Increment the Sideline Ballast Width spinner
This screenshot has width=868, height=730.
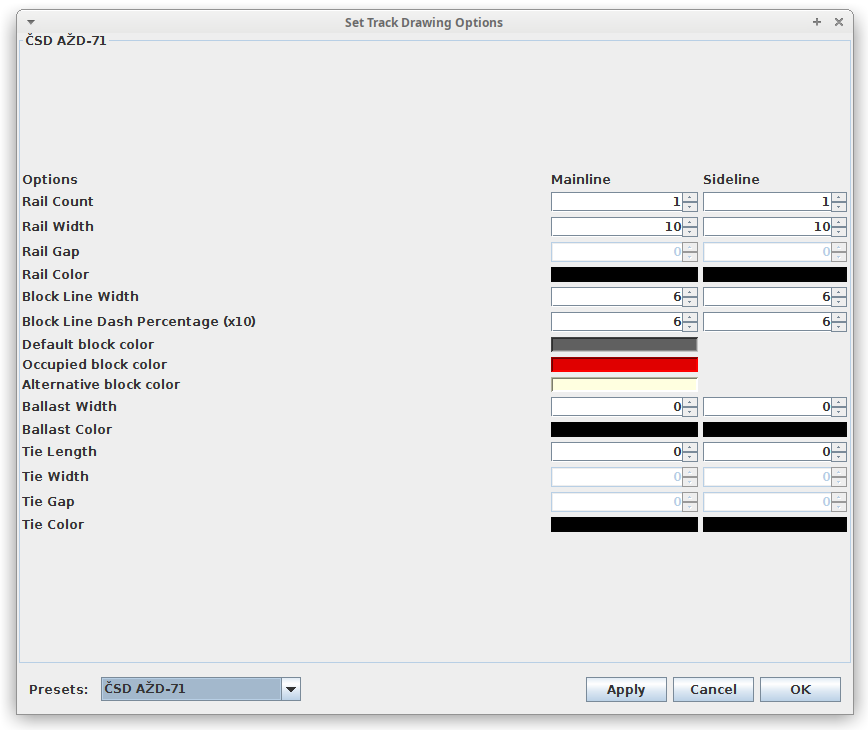point(839,402)
